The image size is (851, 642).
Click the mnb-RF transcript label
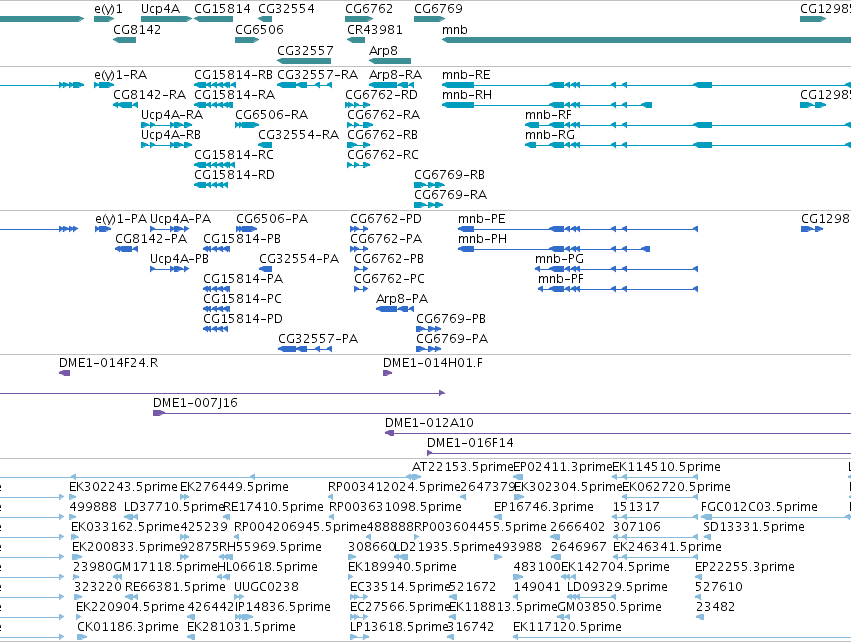(x=548, y=115)
